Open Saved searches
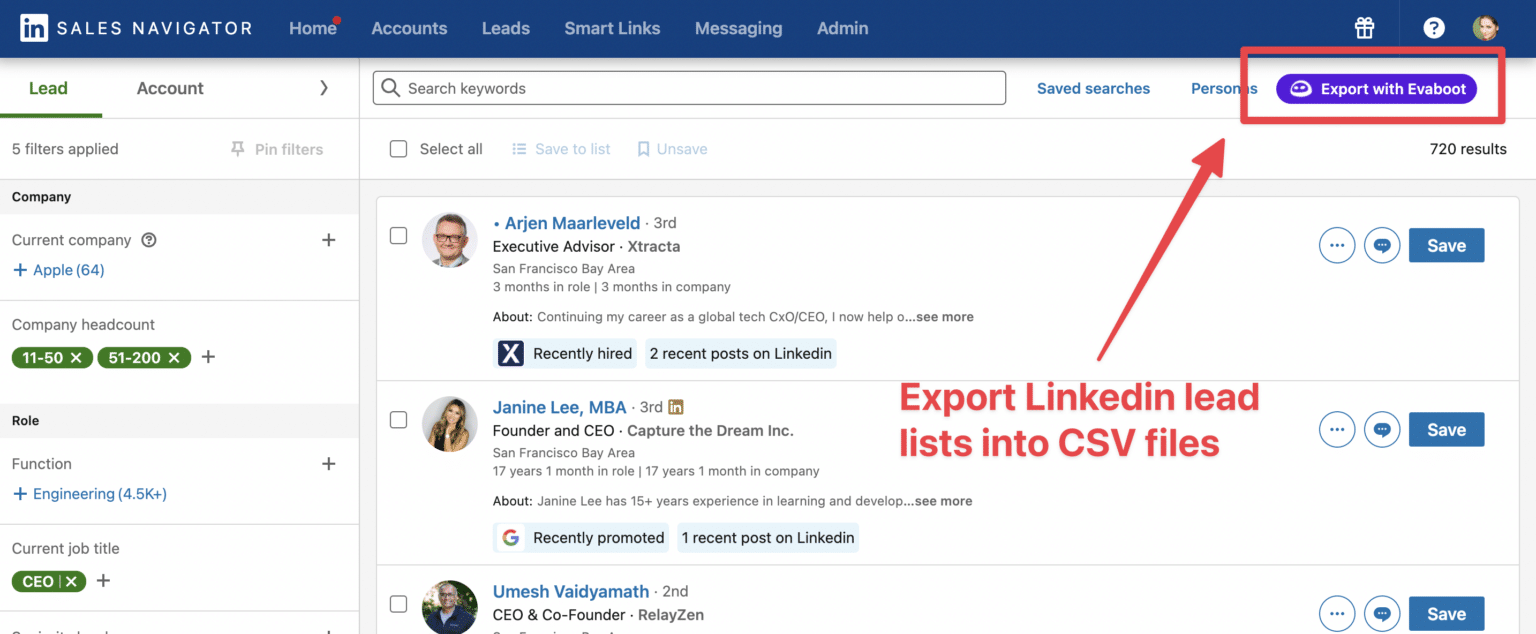This screenshot has height=634, width=1536. (x=1093, y=88)
